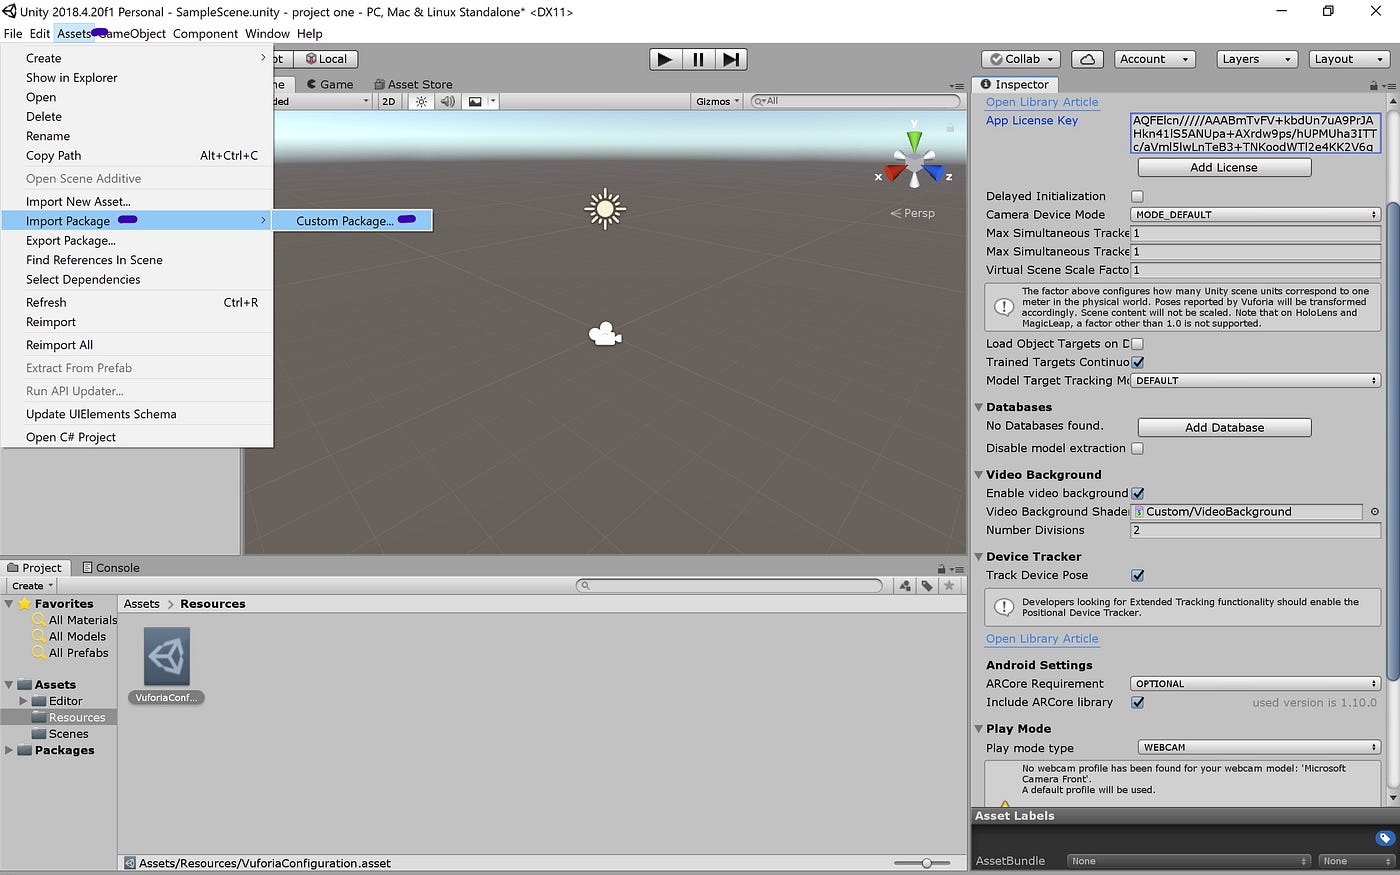Click the Add License button
Viewport: 1400px width, 875px height.
(1223, 167)
